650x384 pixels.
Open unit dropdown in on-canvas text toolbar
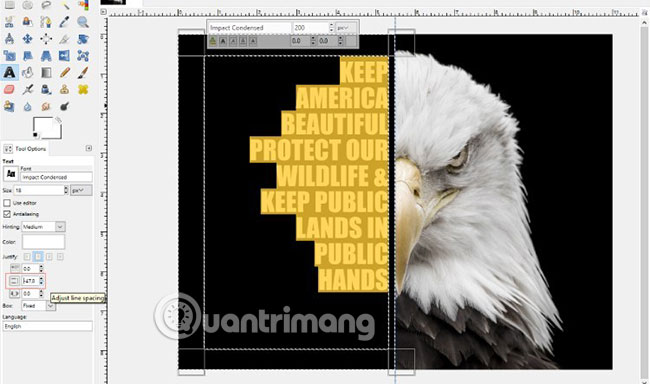[x=346, y=28]
